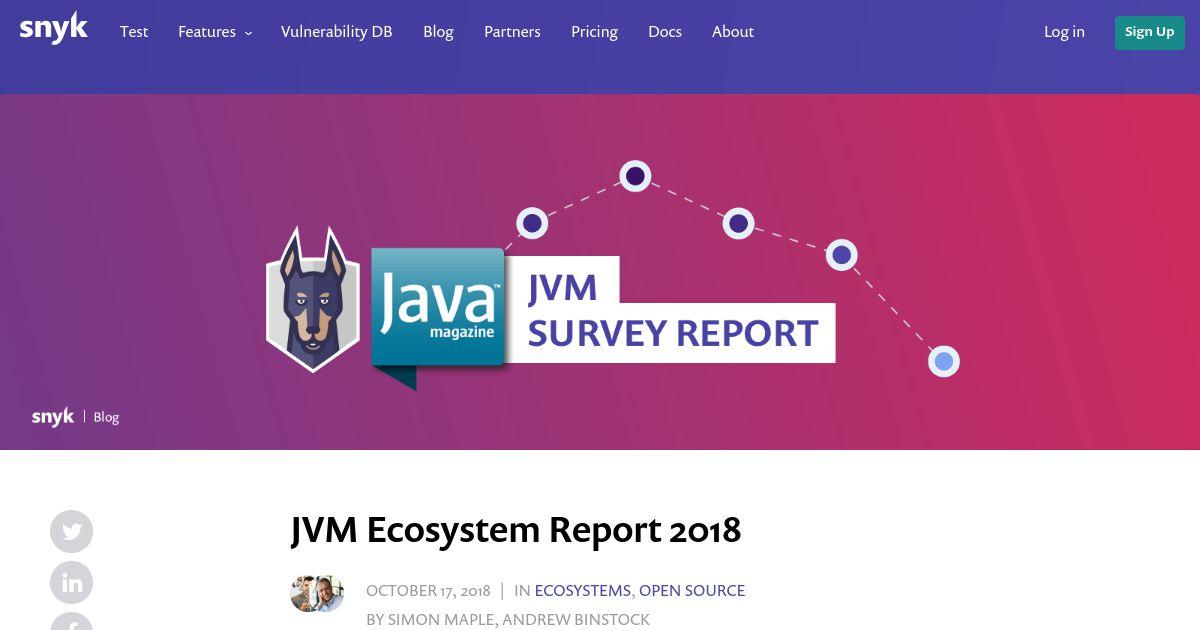The width and height of the screenshot is (1200, 630).
Task: Open Docs from the top navigation
Action: (x=665, y=32)
